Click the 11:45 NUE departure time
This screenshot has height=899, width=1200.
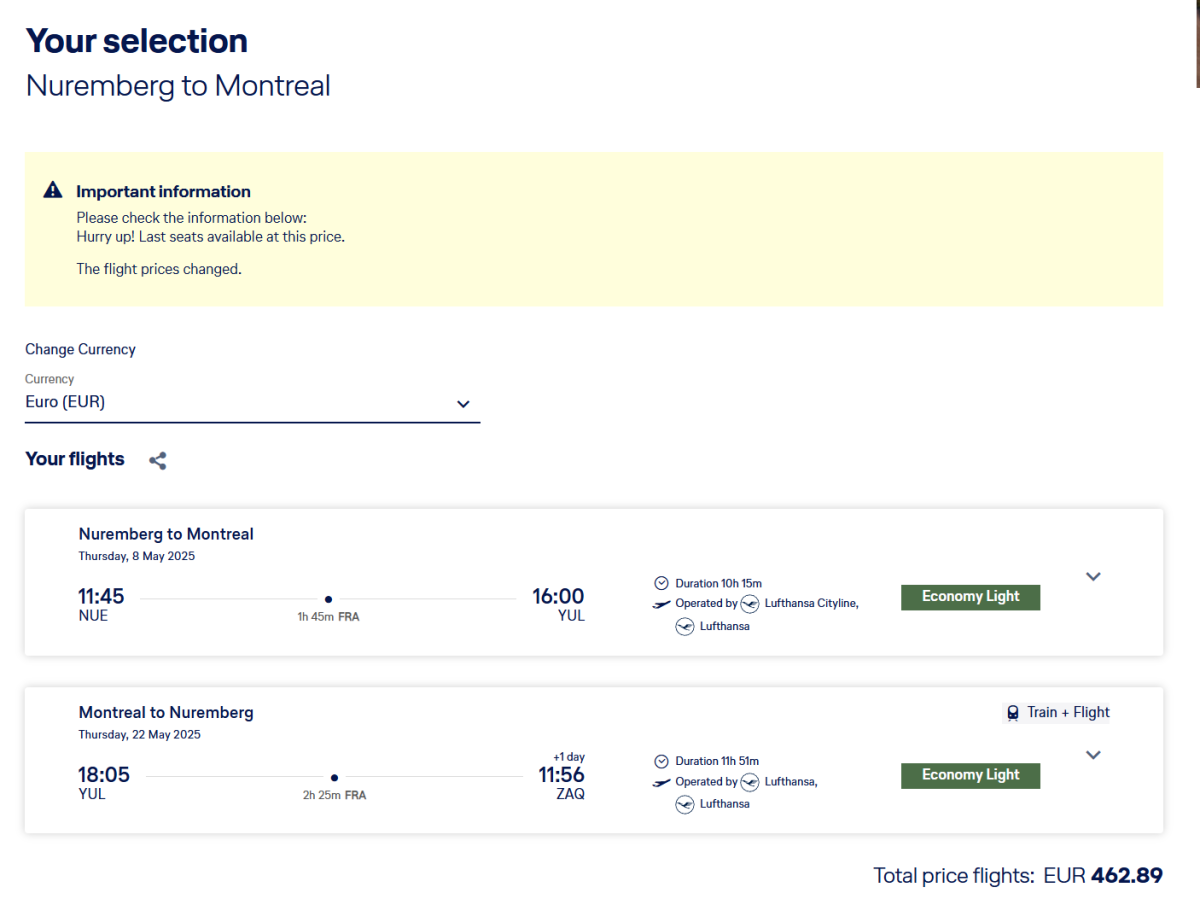(101, 597)
